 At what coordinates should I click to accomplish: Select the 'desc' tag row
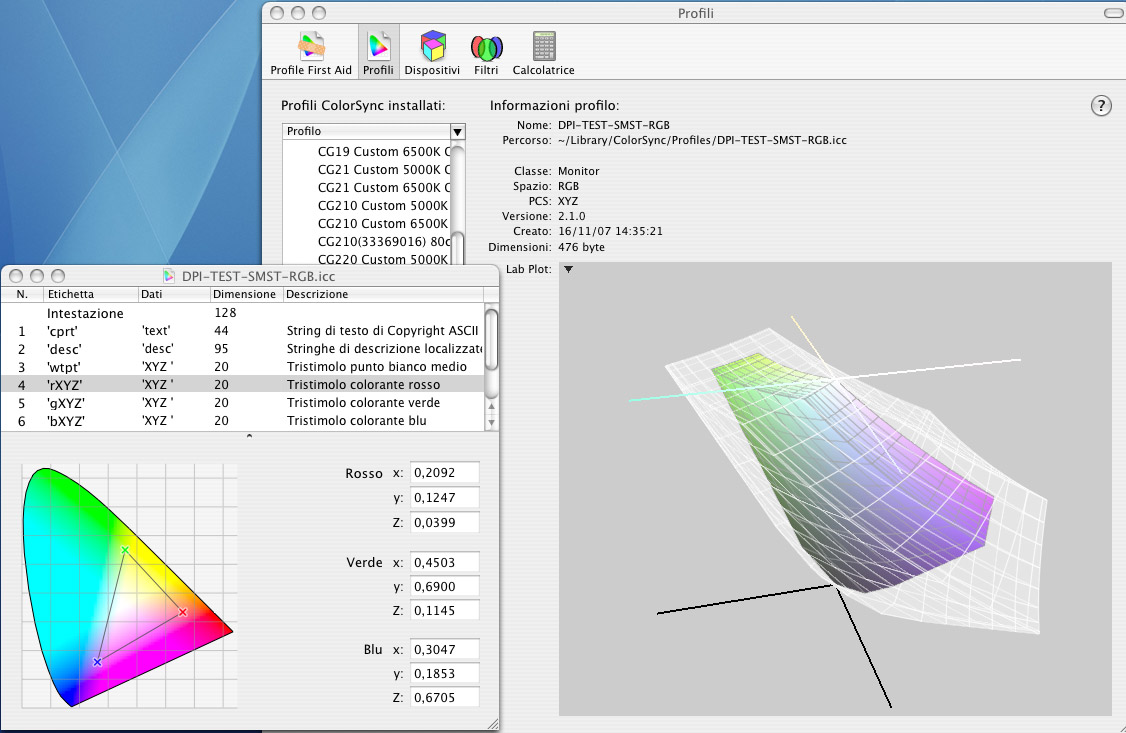click(x=243, y=349)
